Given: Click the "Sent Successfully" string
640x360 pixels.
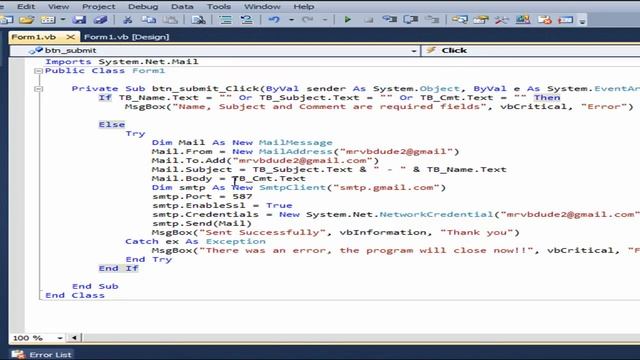Looking at the screenshot, I should 263,232.
